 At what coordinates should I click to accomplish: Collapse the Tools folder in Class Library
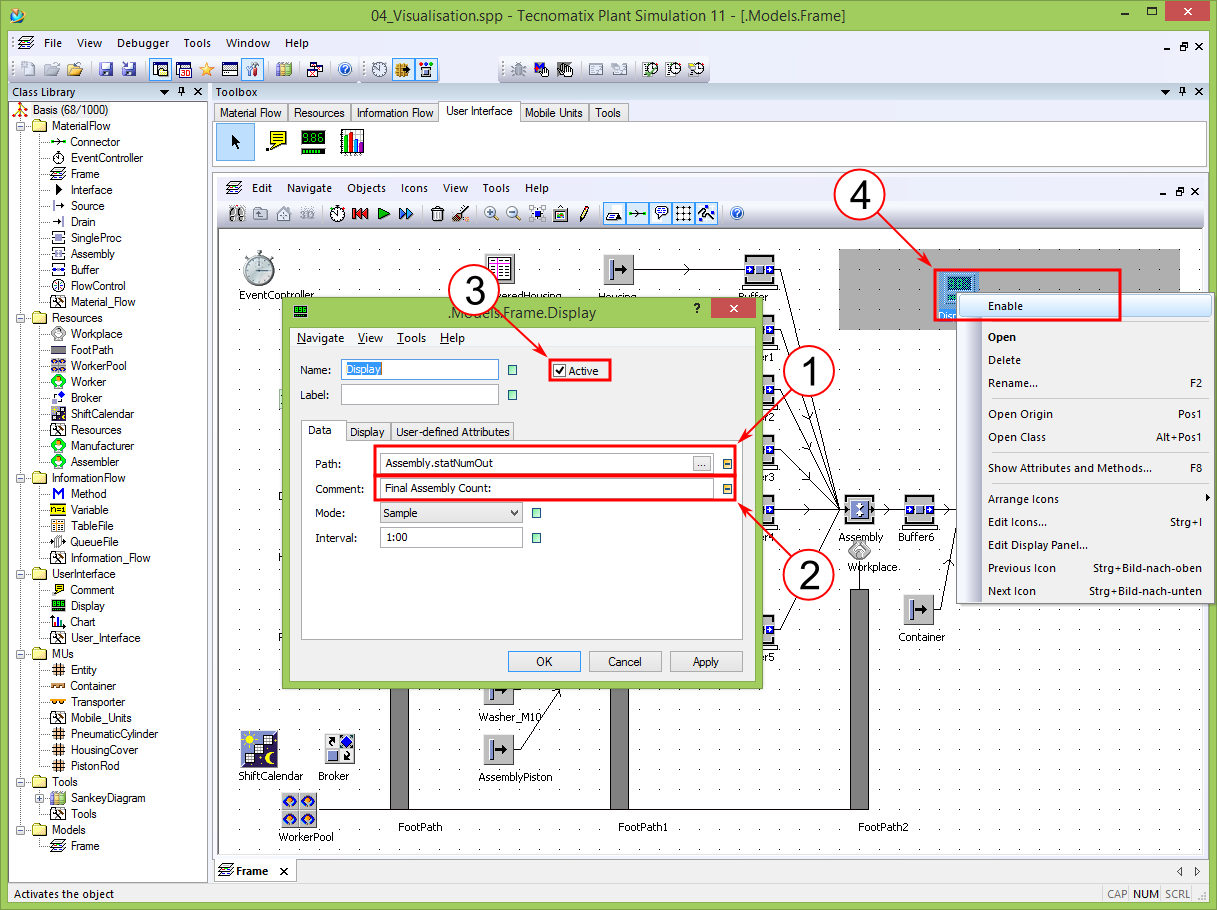[21, 782]
